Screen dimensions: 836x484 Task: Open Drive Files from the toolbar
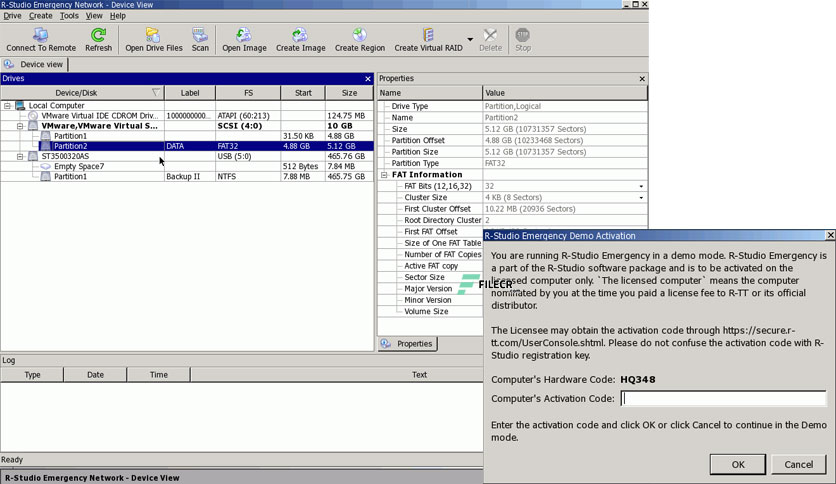[x=154, y=40]
